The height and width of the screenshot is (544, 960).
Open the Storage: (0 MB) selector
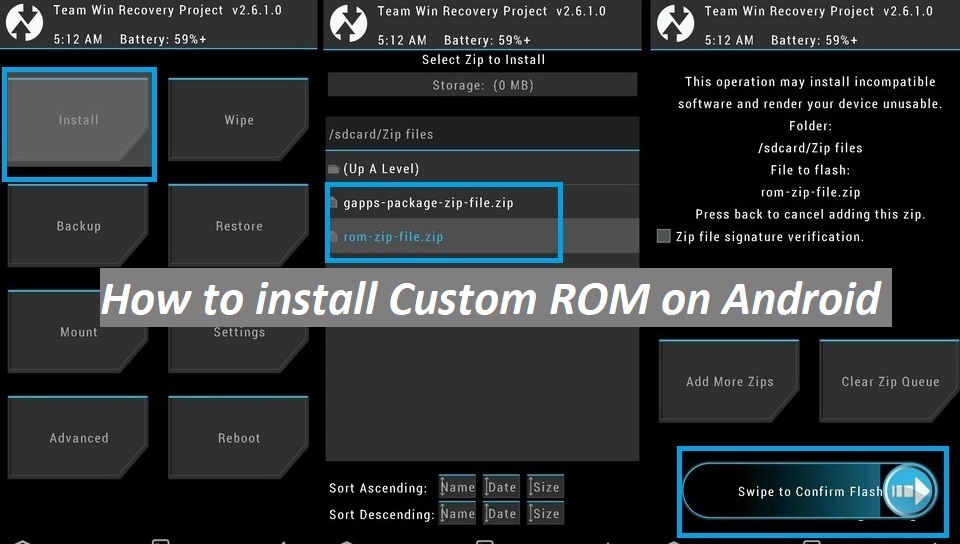[482, 85]
